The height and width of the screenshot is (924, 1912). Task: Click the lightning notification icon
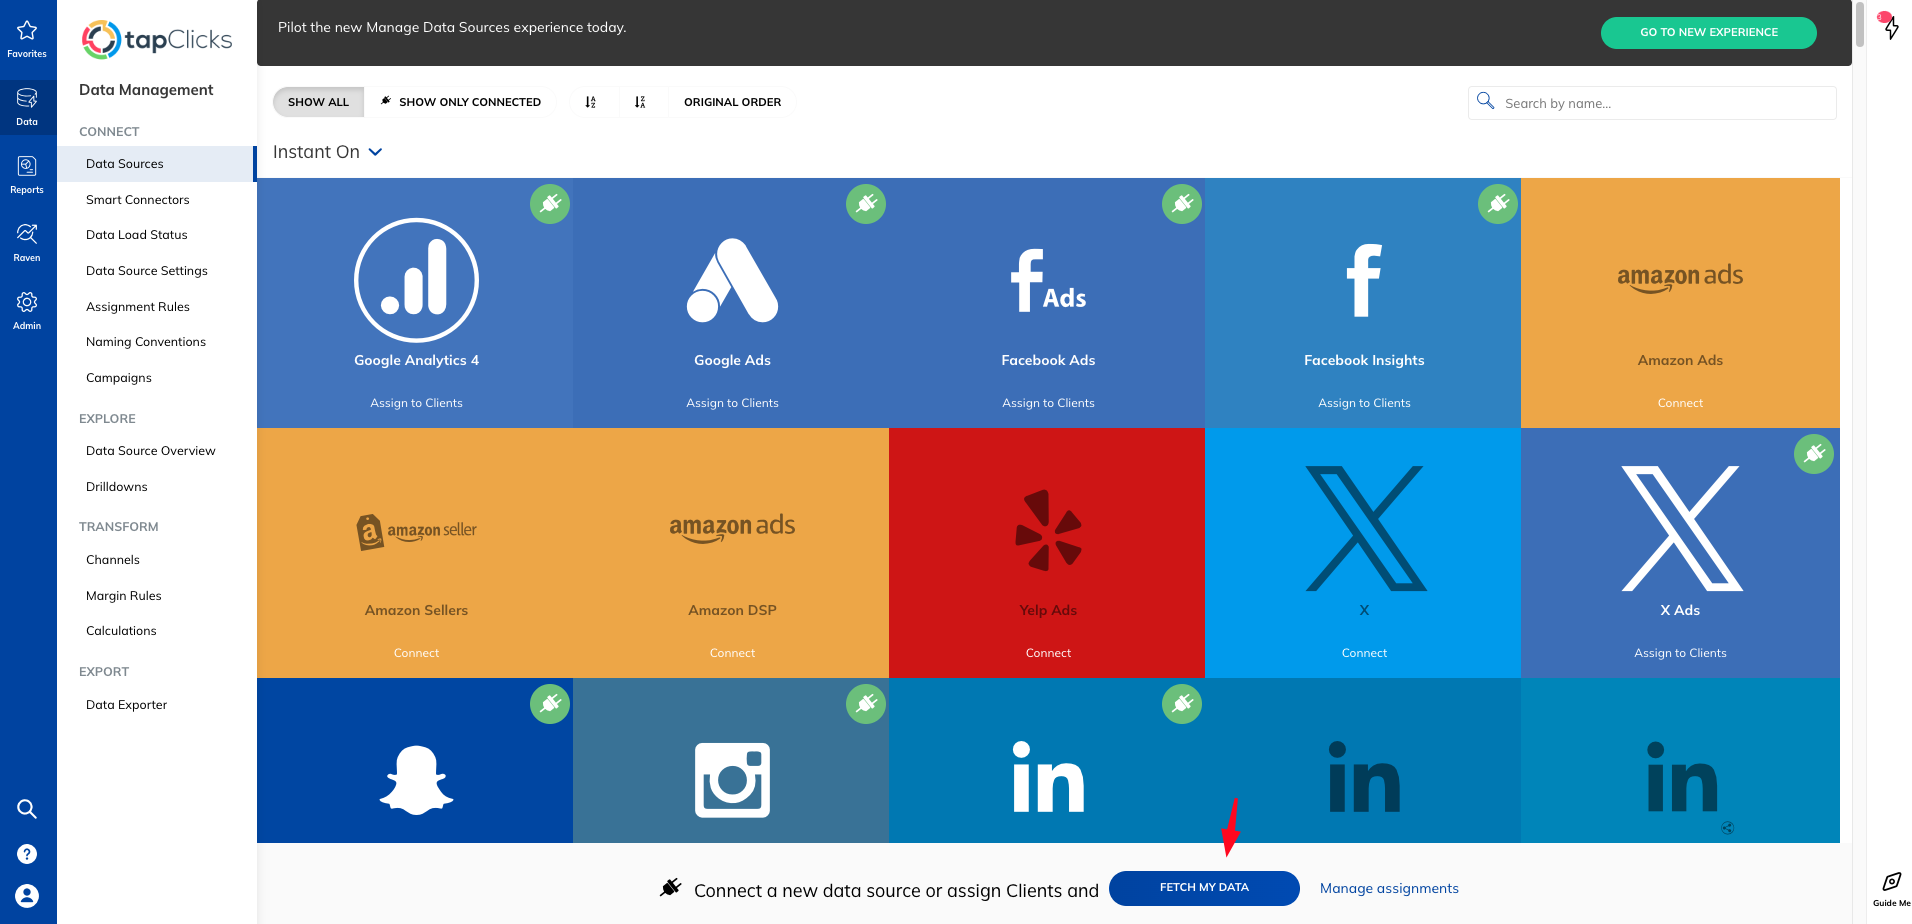(x=1889, y=26)
